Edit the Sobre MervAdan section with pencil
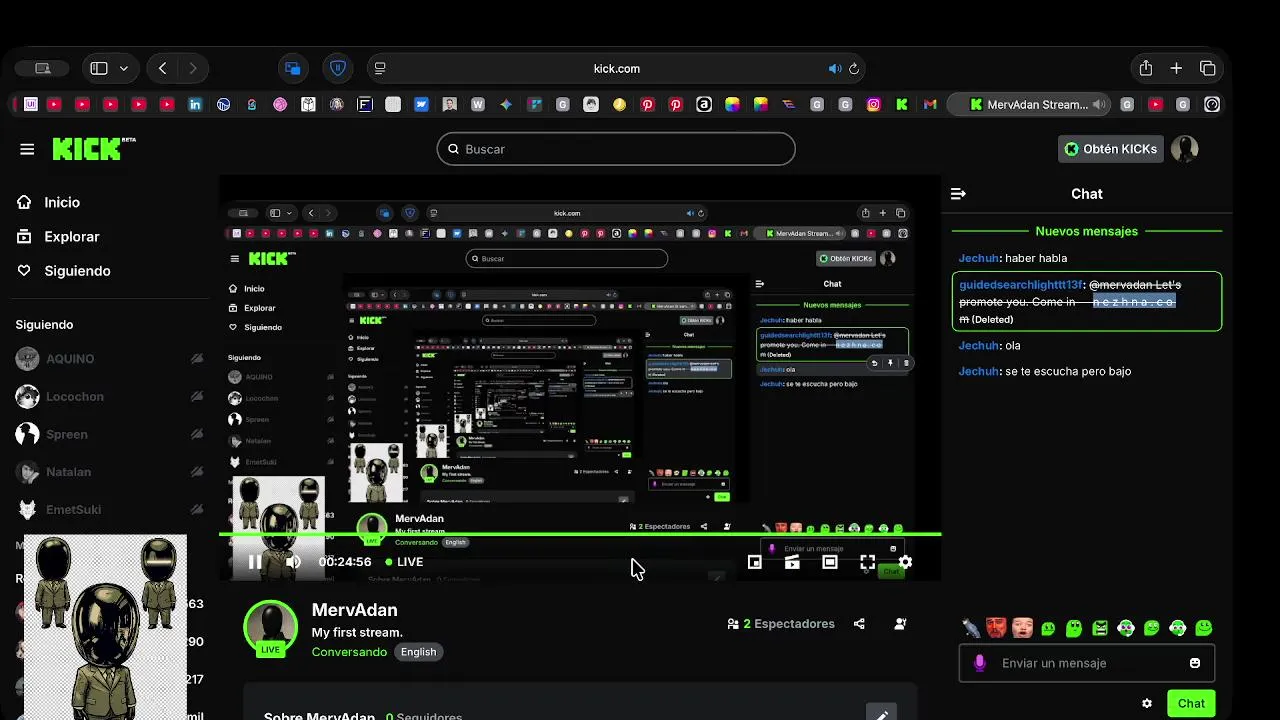The height and width of the screenshot is (720, 1280). pos(881,715)
